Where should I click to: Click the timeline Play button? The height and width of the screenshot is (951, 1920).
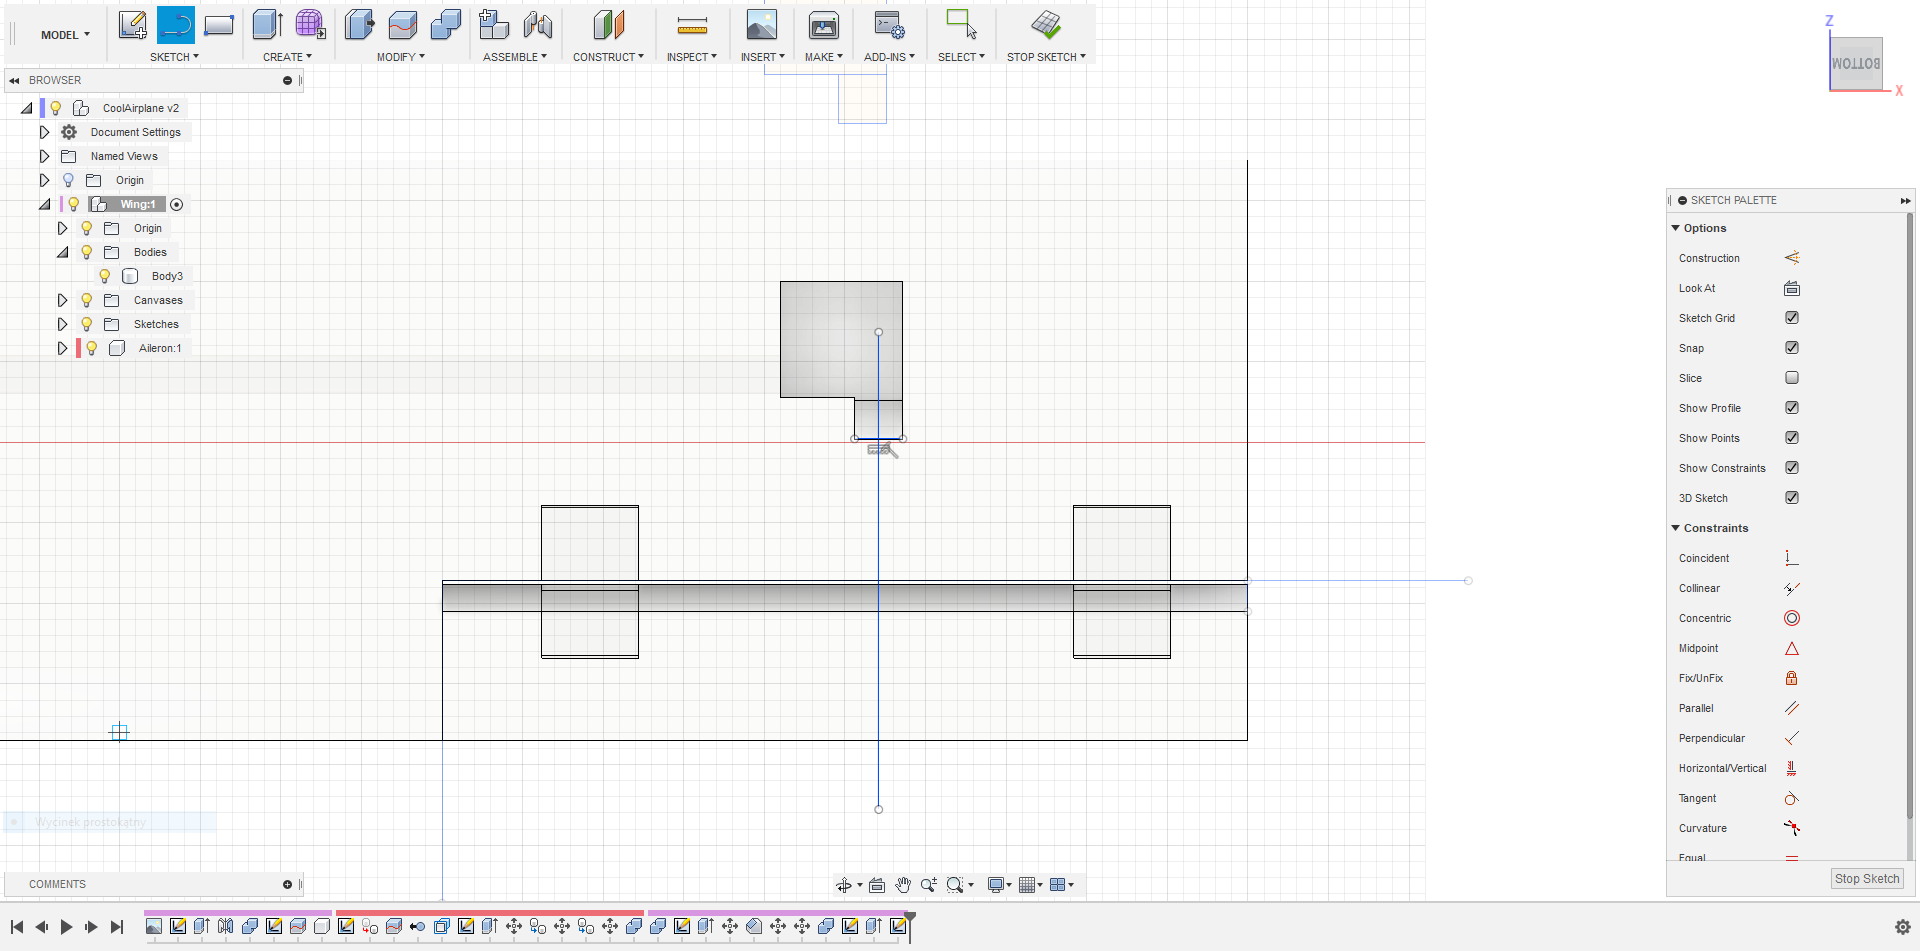click(66, 927)
